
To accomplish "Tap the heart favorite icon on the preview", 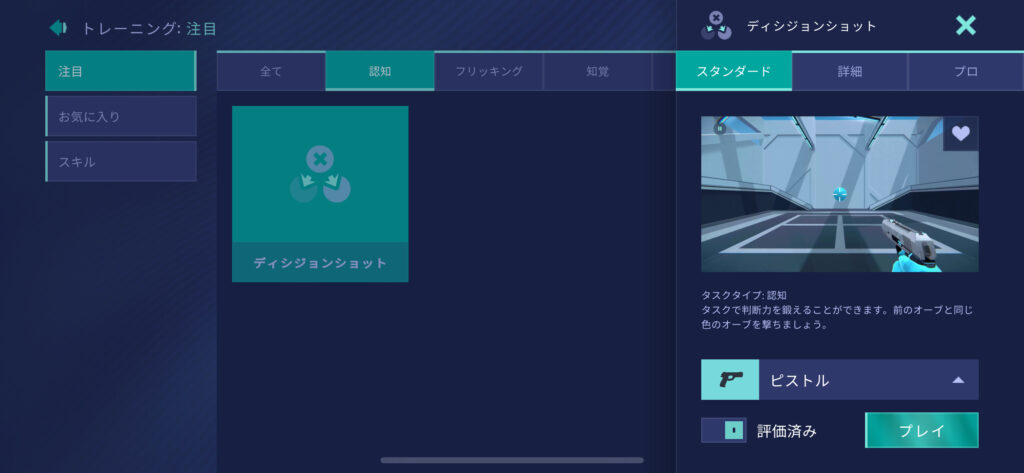I will [x=961, y=133].
